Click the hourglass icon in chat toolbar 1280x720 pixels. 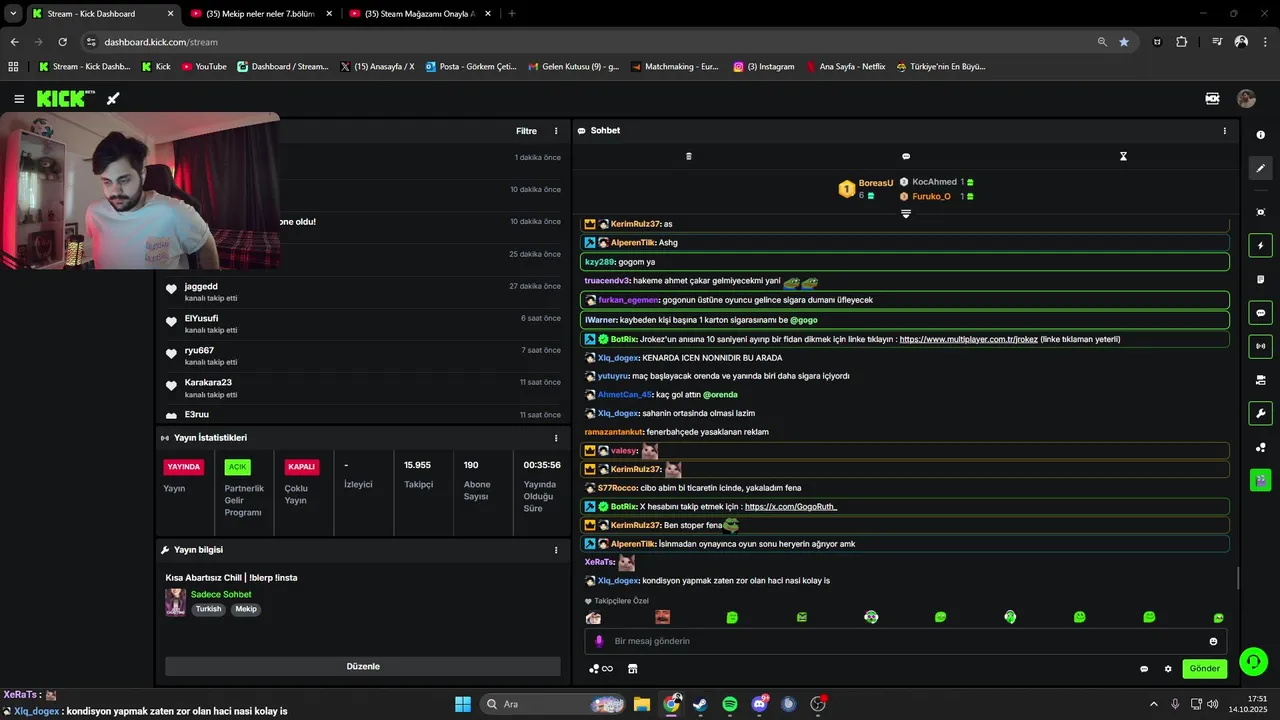point(1123,156)
